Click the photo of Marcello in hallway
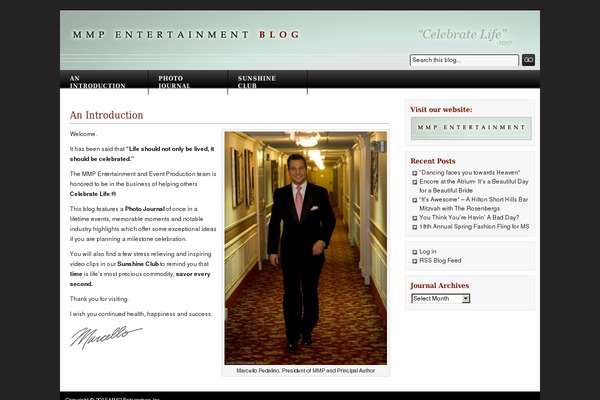Viewport: 600px width, 400px height. [305, 248]
